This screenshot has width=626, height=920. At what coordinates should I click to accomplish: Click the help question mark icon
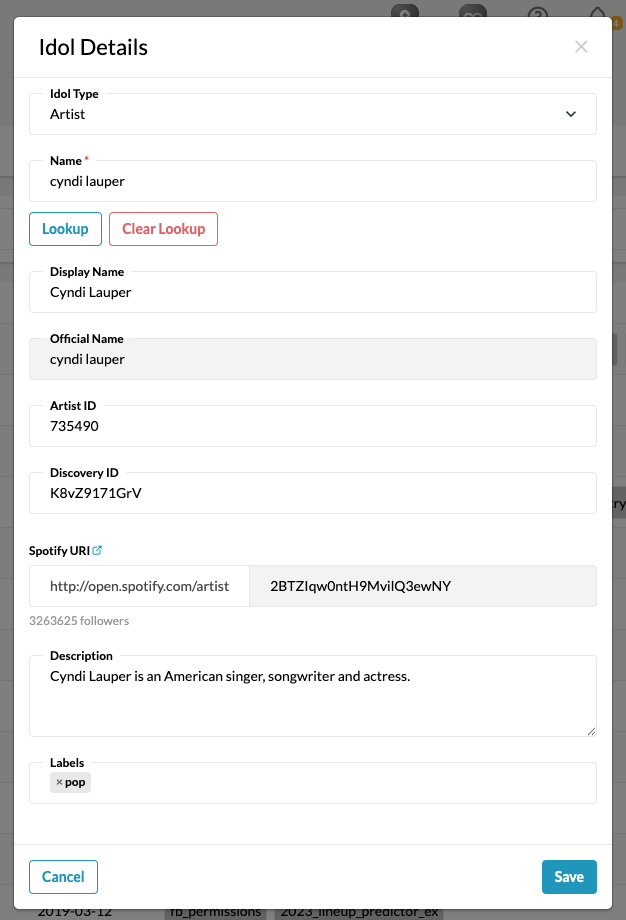click(x=539, y=14)
